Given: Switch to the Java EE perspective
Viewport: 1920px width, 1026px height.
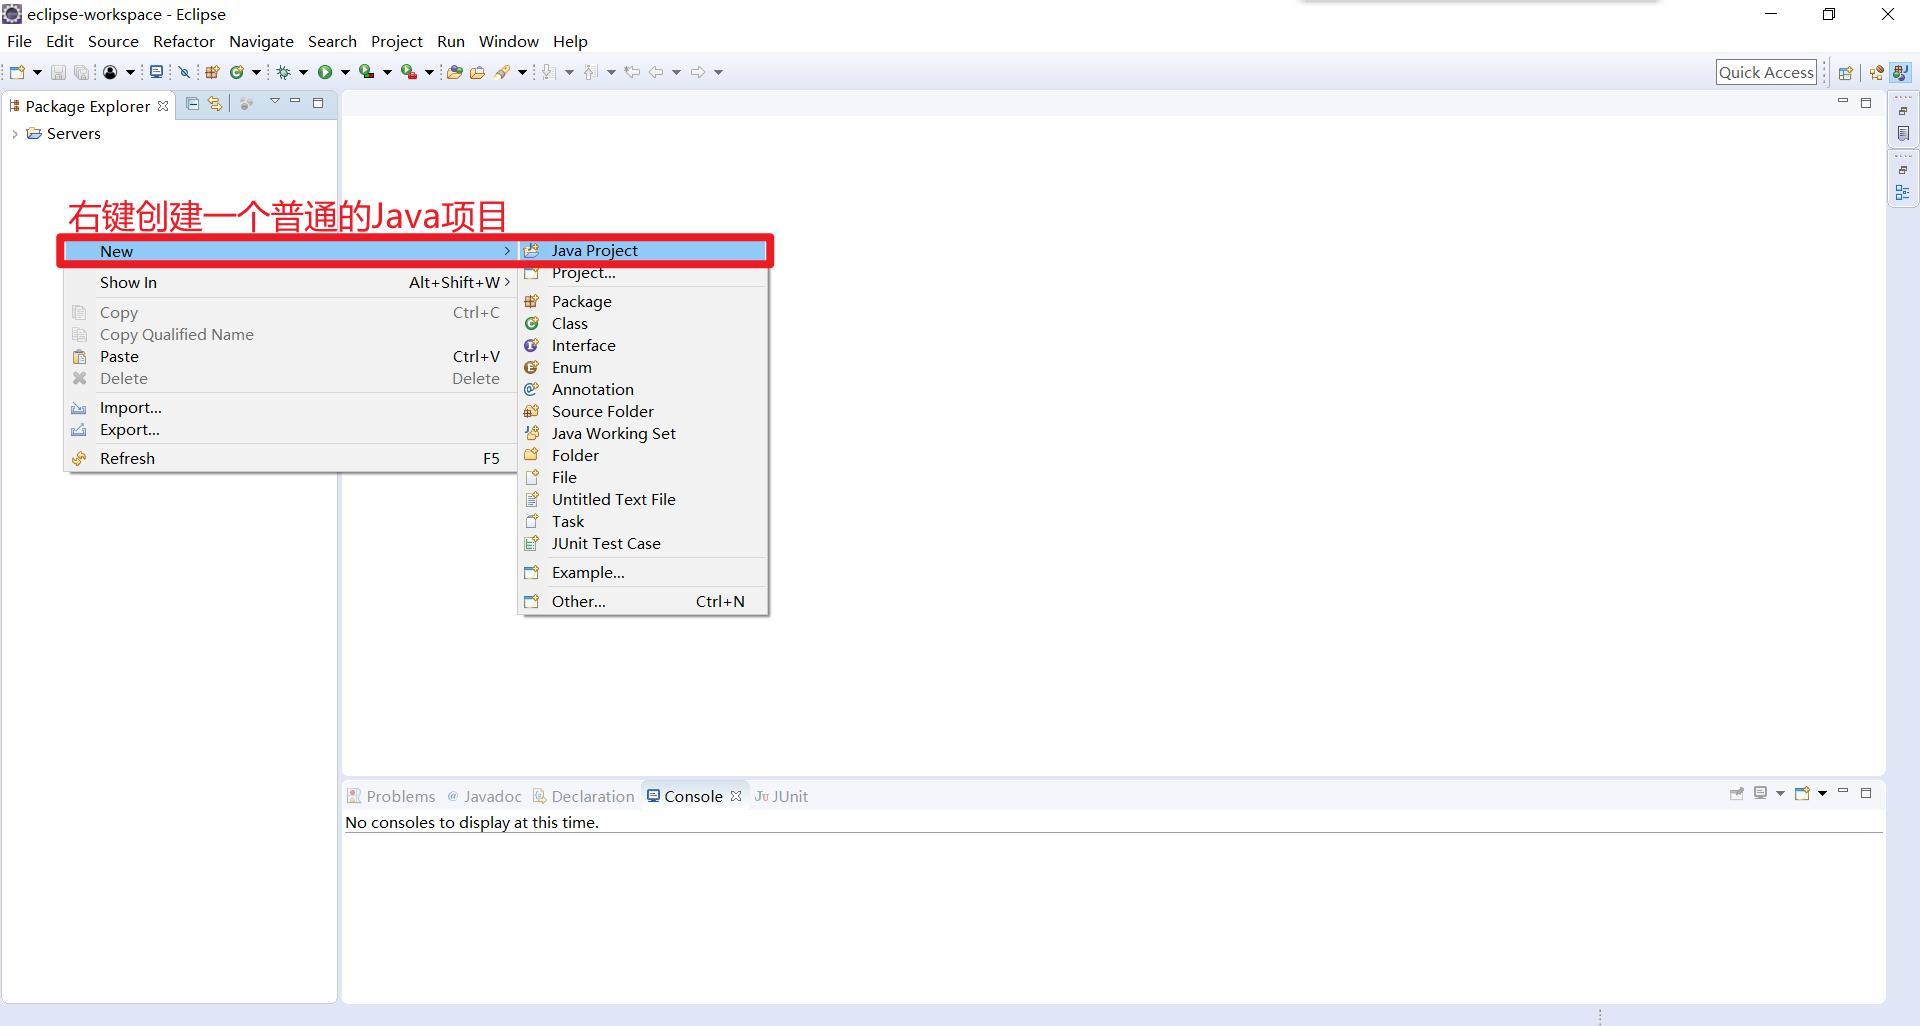Looking at the screenshot, I should 1876,72.
